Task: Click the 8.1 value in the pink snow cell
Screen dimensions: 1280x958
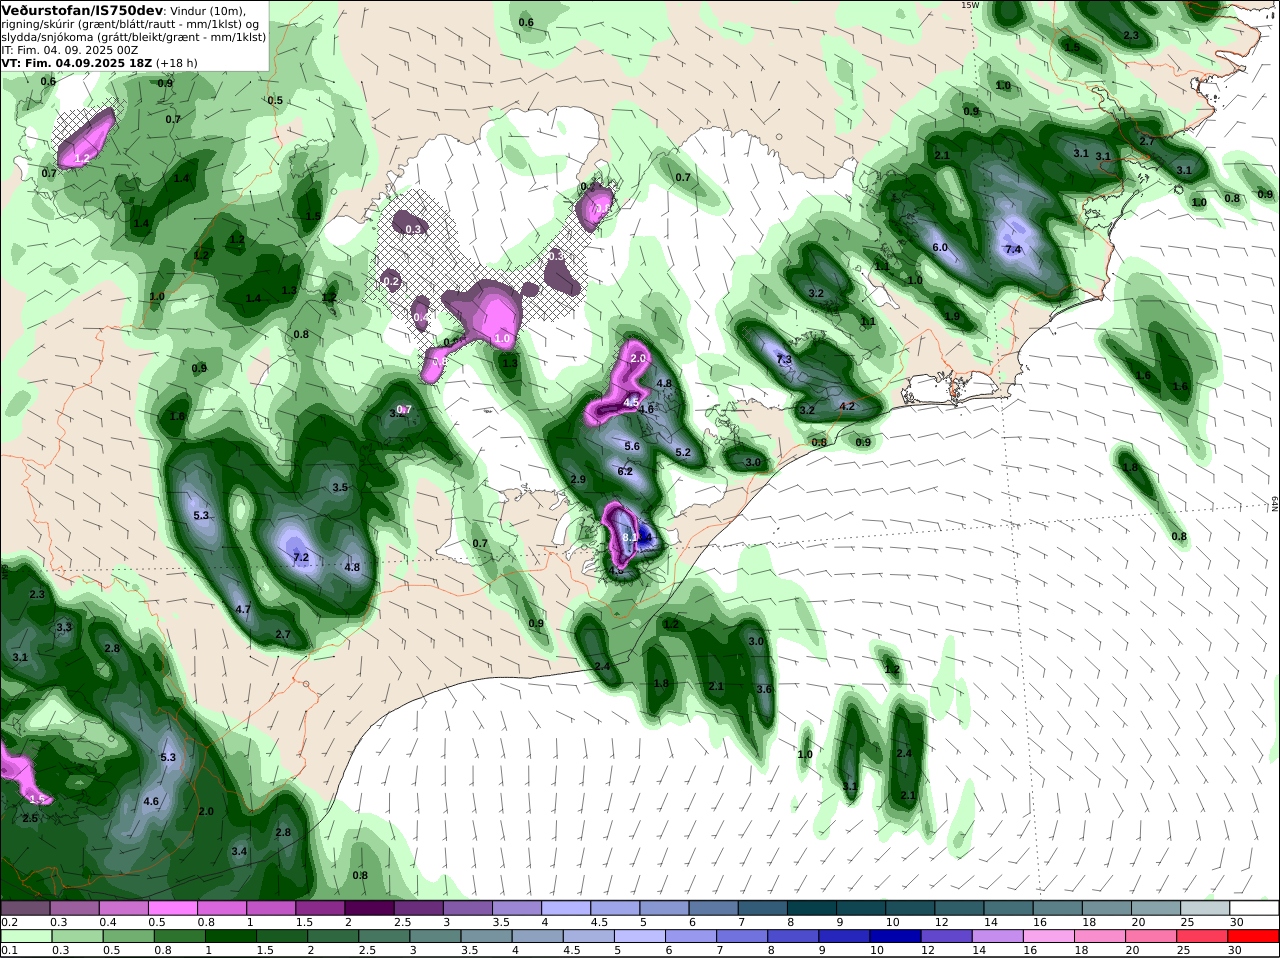Action: [x=629, y=537]
